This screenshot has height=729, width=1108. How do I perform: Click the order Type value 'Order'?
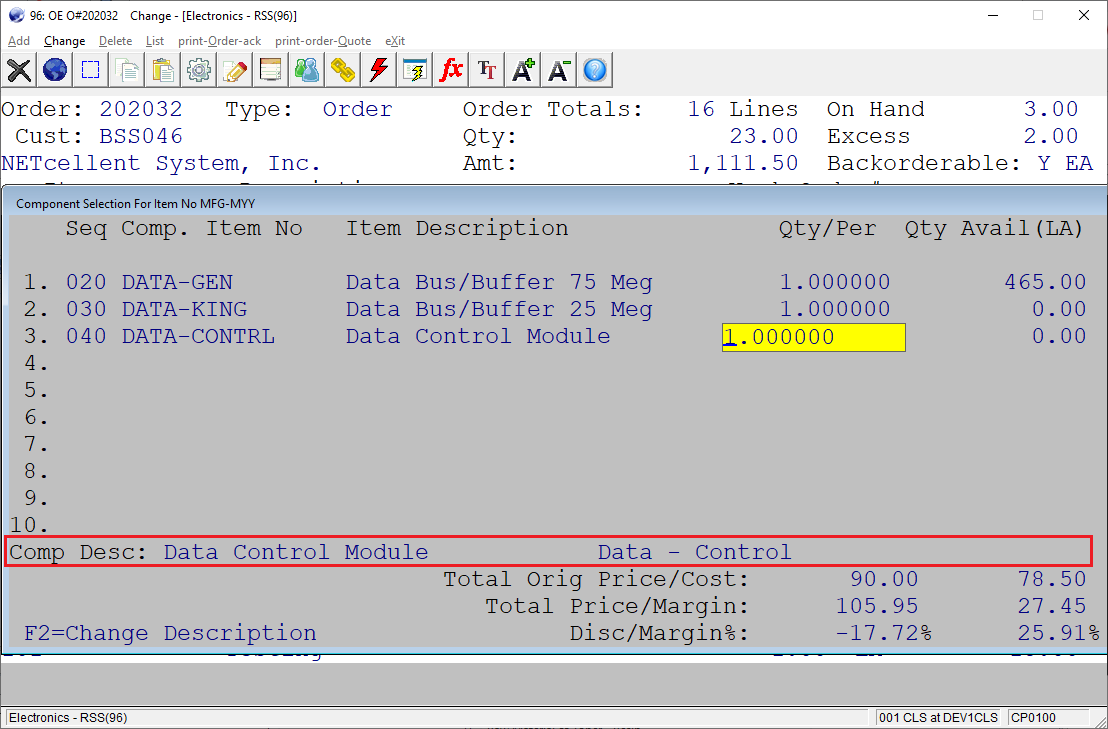(x=358, y=109)
